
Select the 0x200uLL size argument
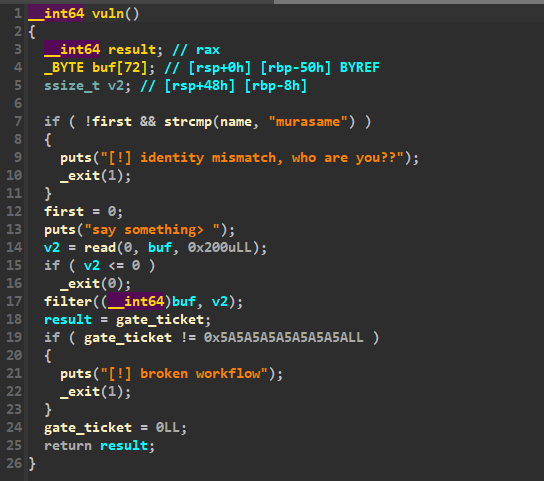(220, 247)
